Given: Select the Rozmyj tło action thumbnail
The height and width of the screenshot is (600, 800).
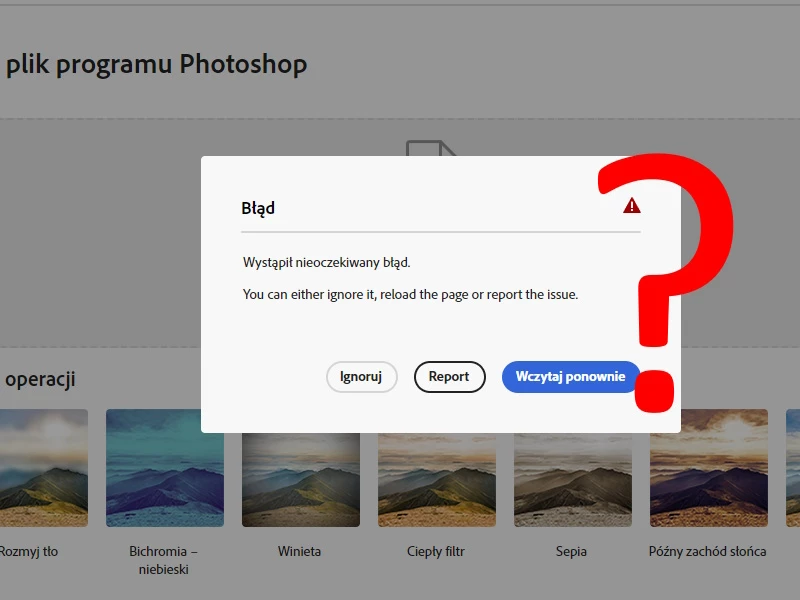Looking at the screenshot, I should coord(44,468).
